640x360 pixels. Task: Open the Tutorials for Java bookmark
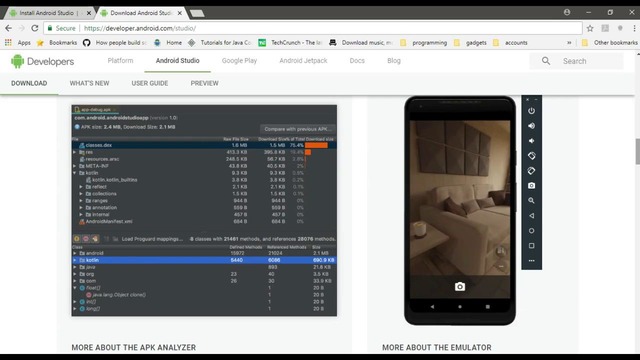coord(220,42)
